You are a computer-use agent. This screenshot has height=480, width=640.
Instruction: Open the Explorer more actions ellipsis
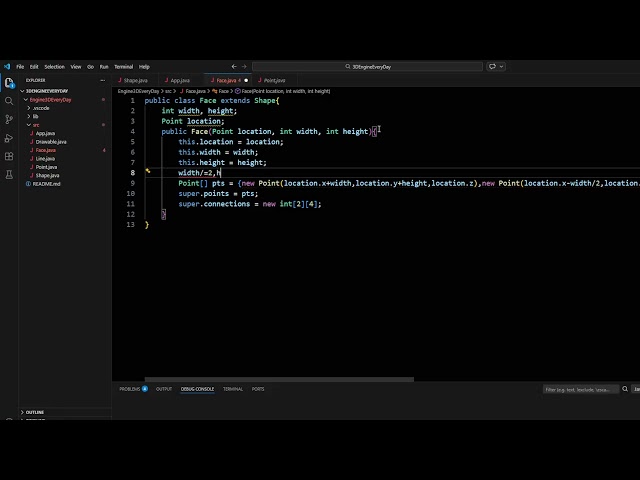102,80
